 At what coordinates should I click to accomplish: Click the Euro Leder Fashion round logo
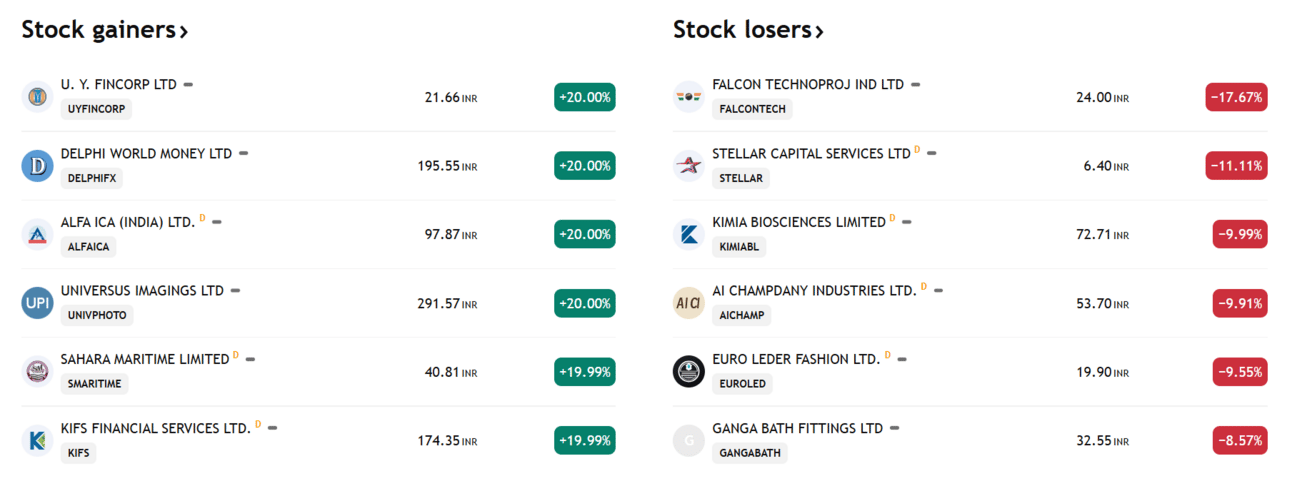[689, 372]
